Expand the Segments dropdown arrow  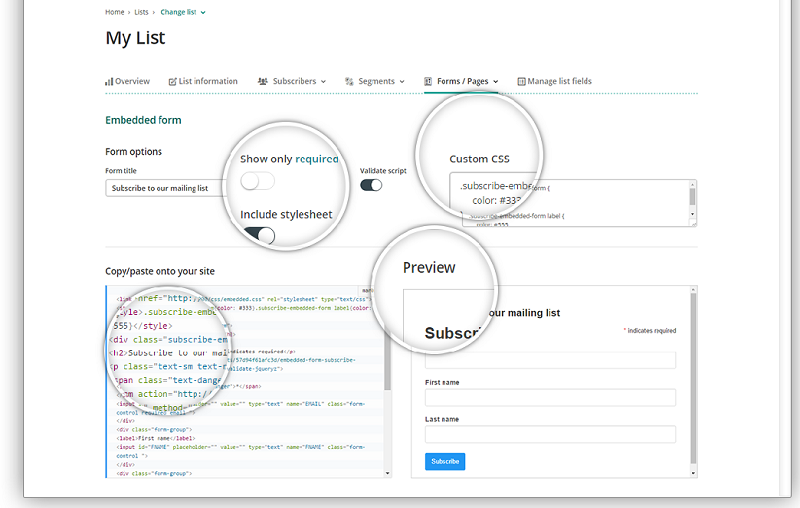[x=402, y=82]
